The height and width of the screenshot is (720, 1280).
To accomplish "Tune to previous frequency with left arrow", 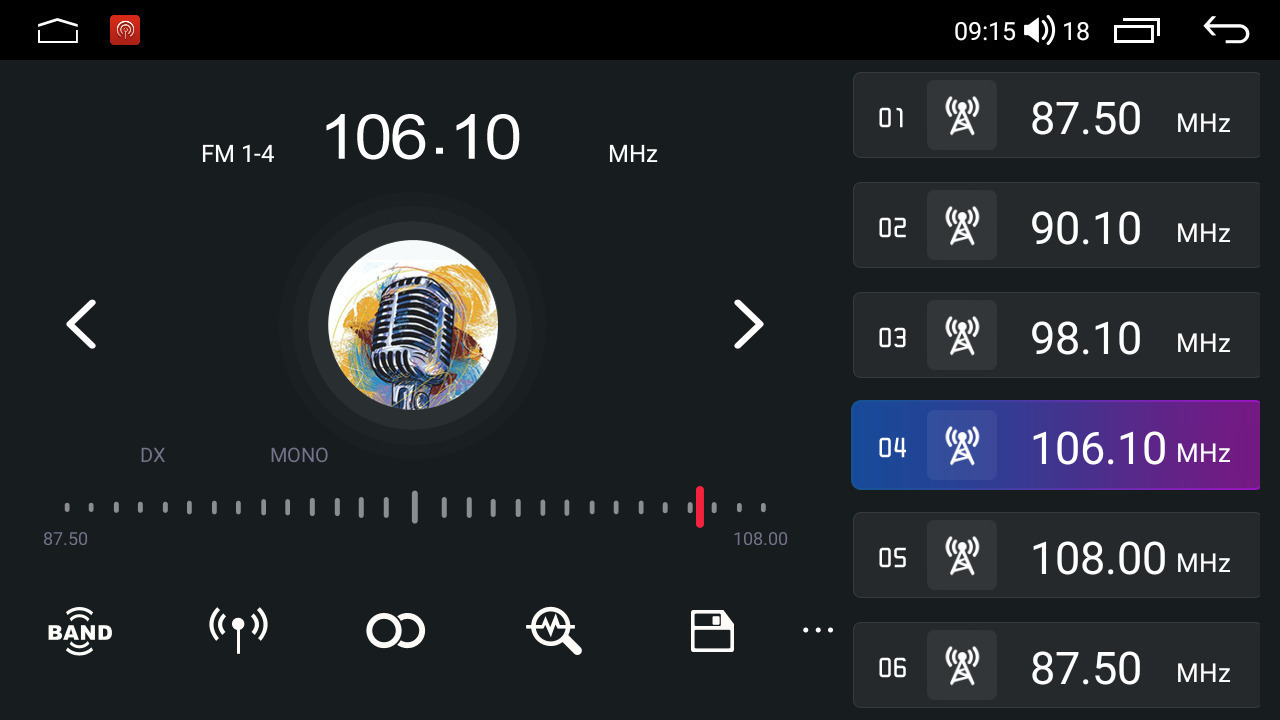I will (81, 324).
